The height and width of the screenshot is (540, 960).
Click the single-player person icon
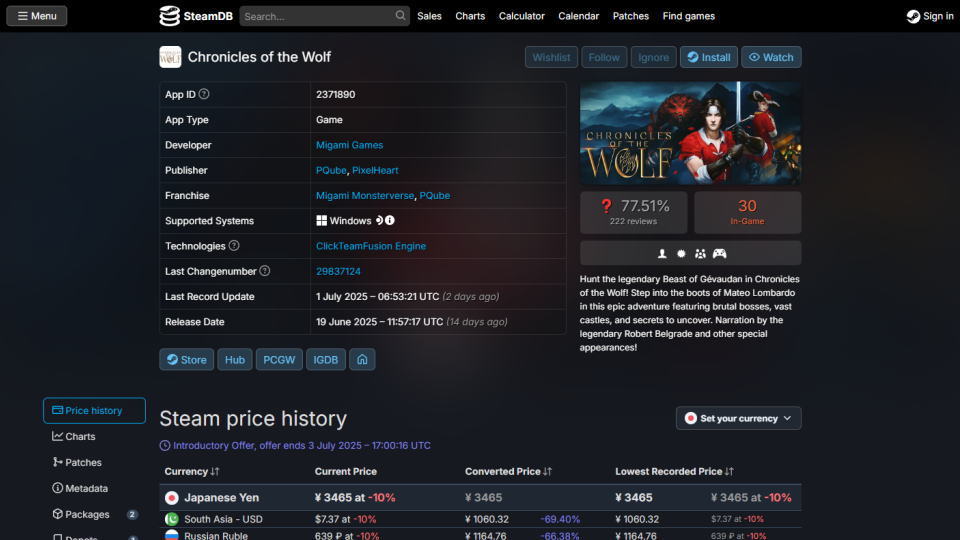click(x=662, y=253)
